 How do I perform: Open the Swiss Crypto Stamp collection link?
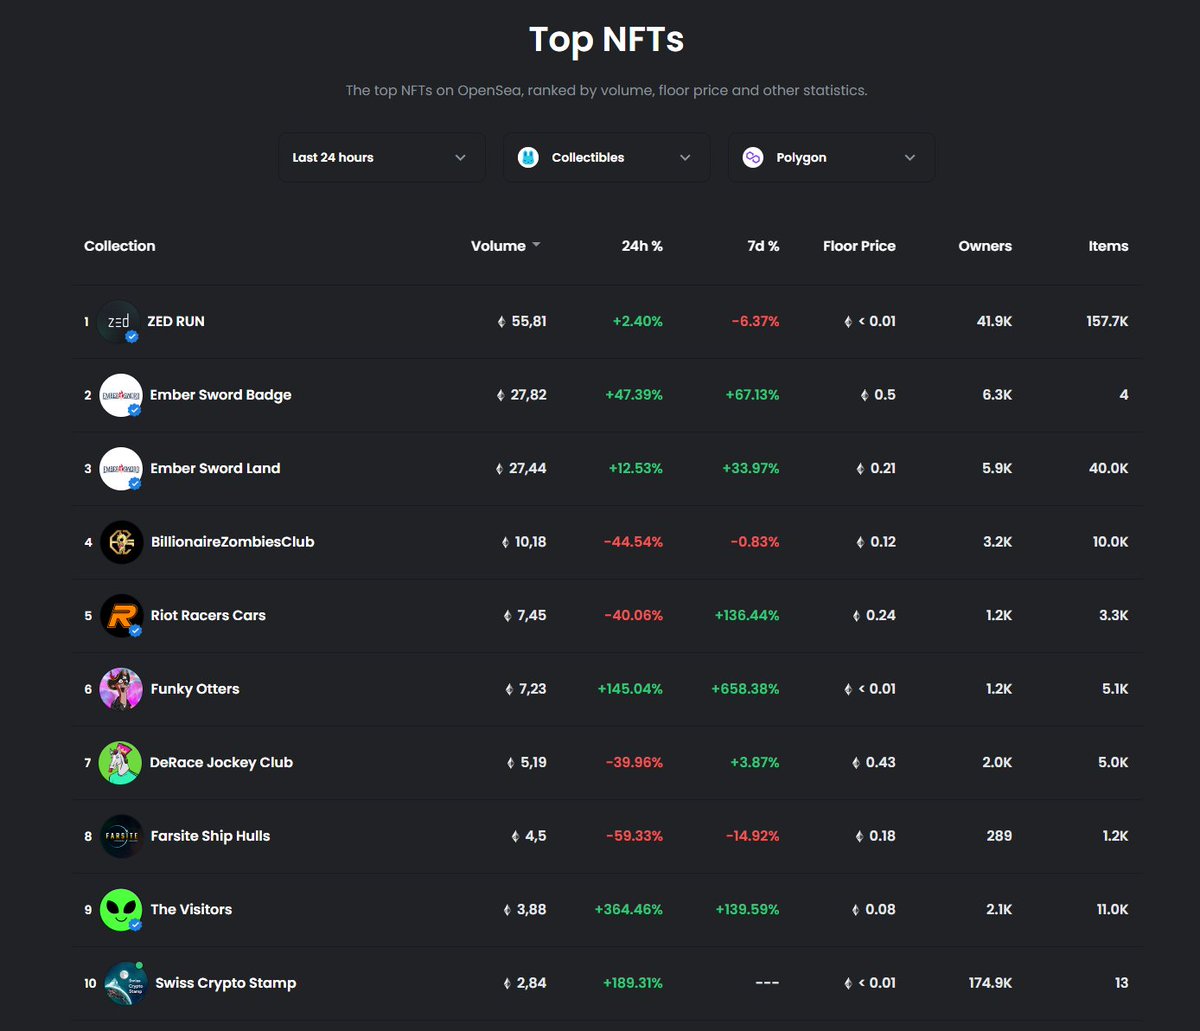pos(225,982)
